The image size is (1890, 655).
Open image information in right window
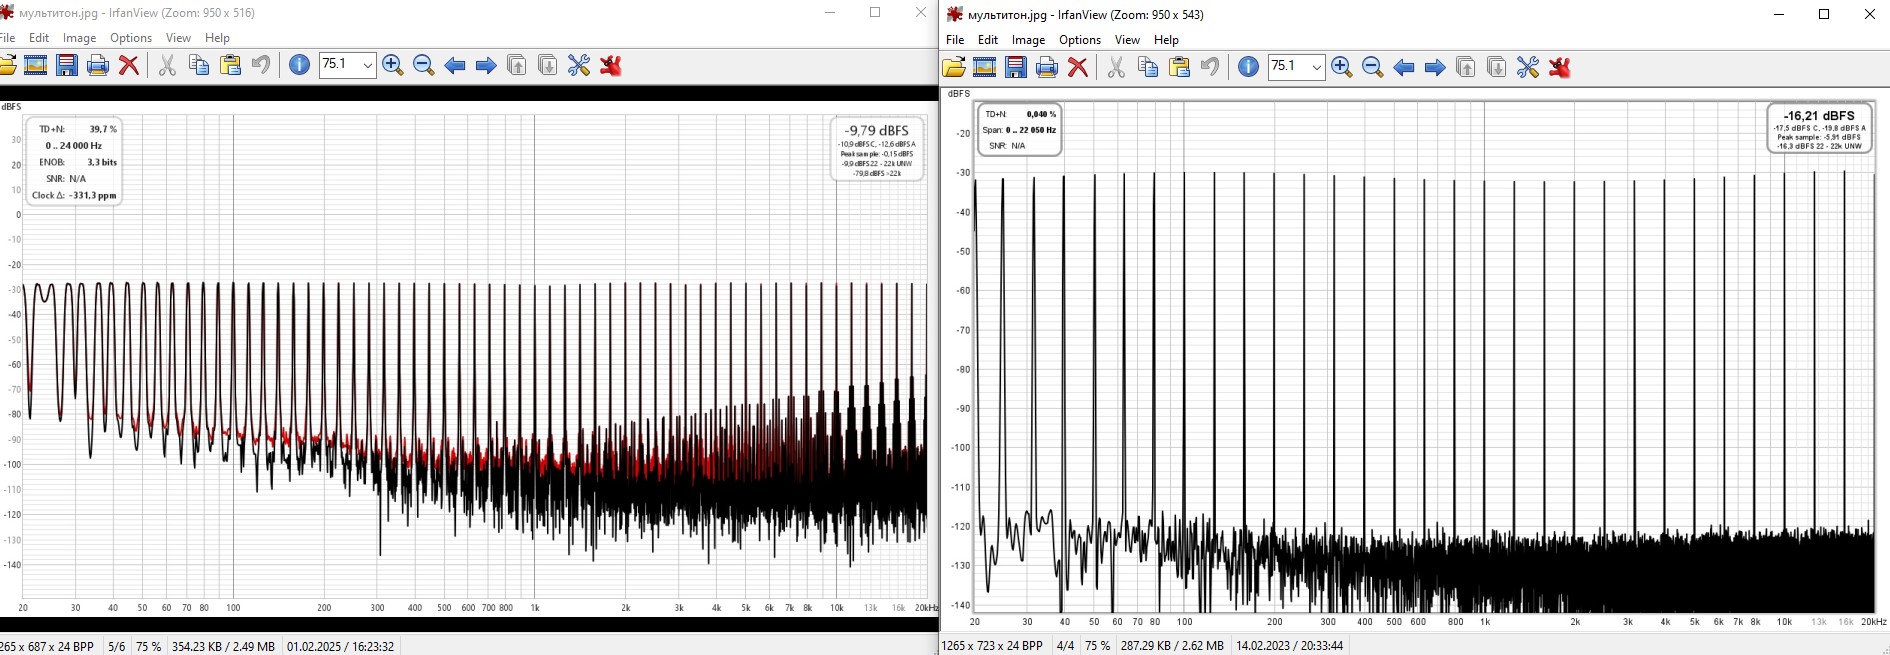coord(1247,68)
